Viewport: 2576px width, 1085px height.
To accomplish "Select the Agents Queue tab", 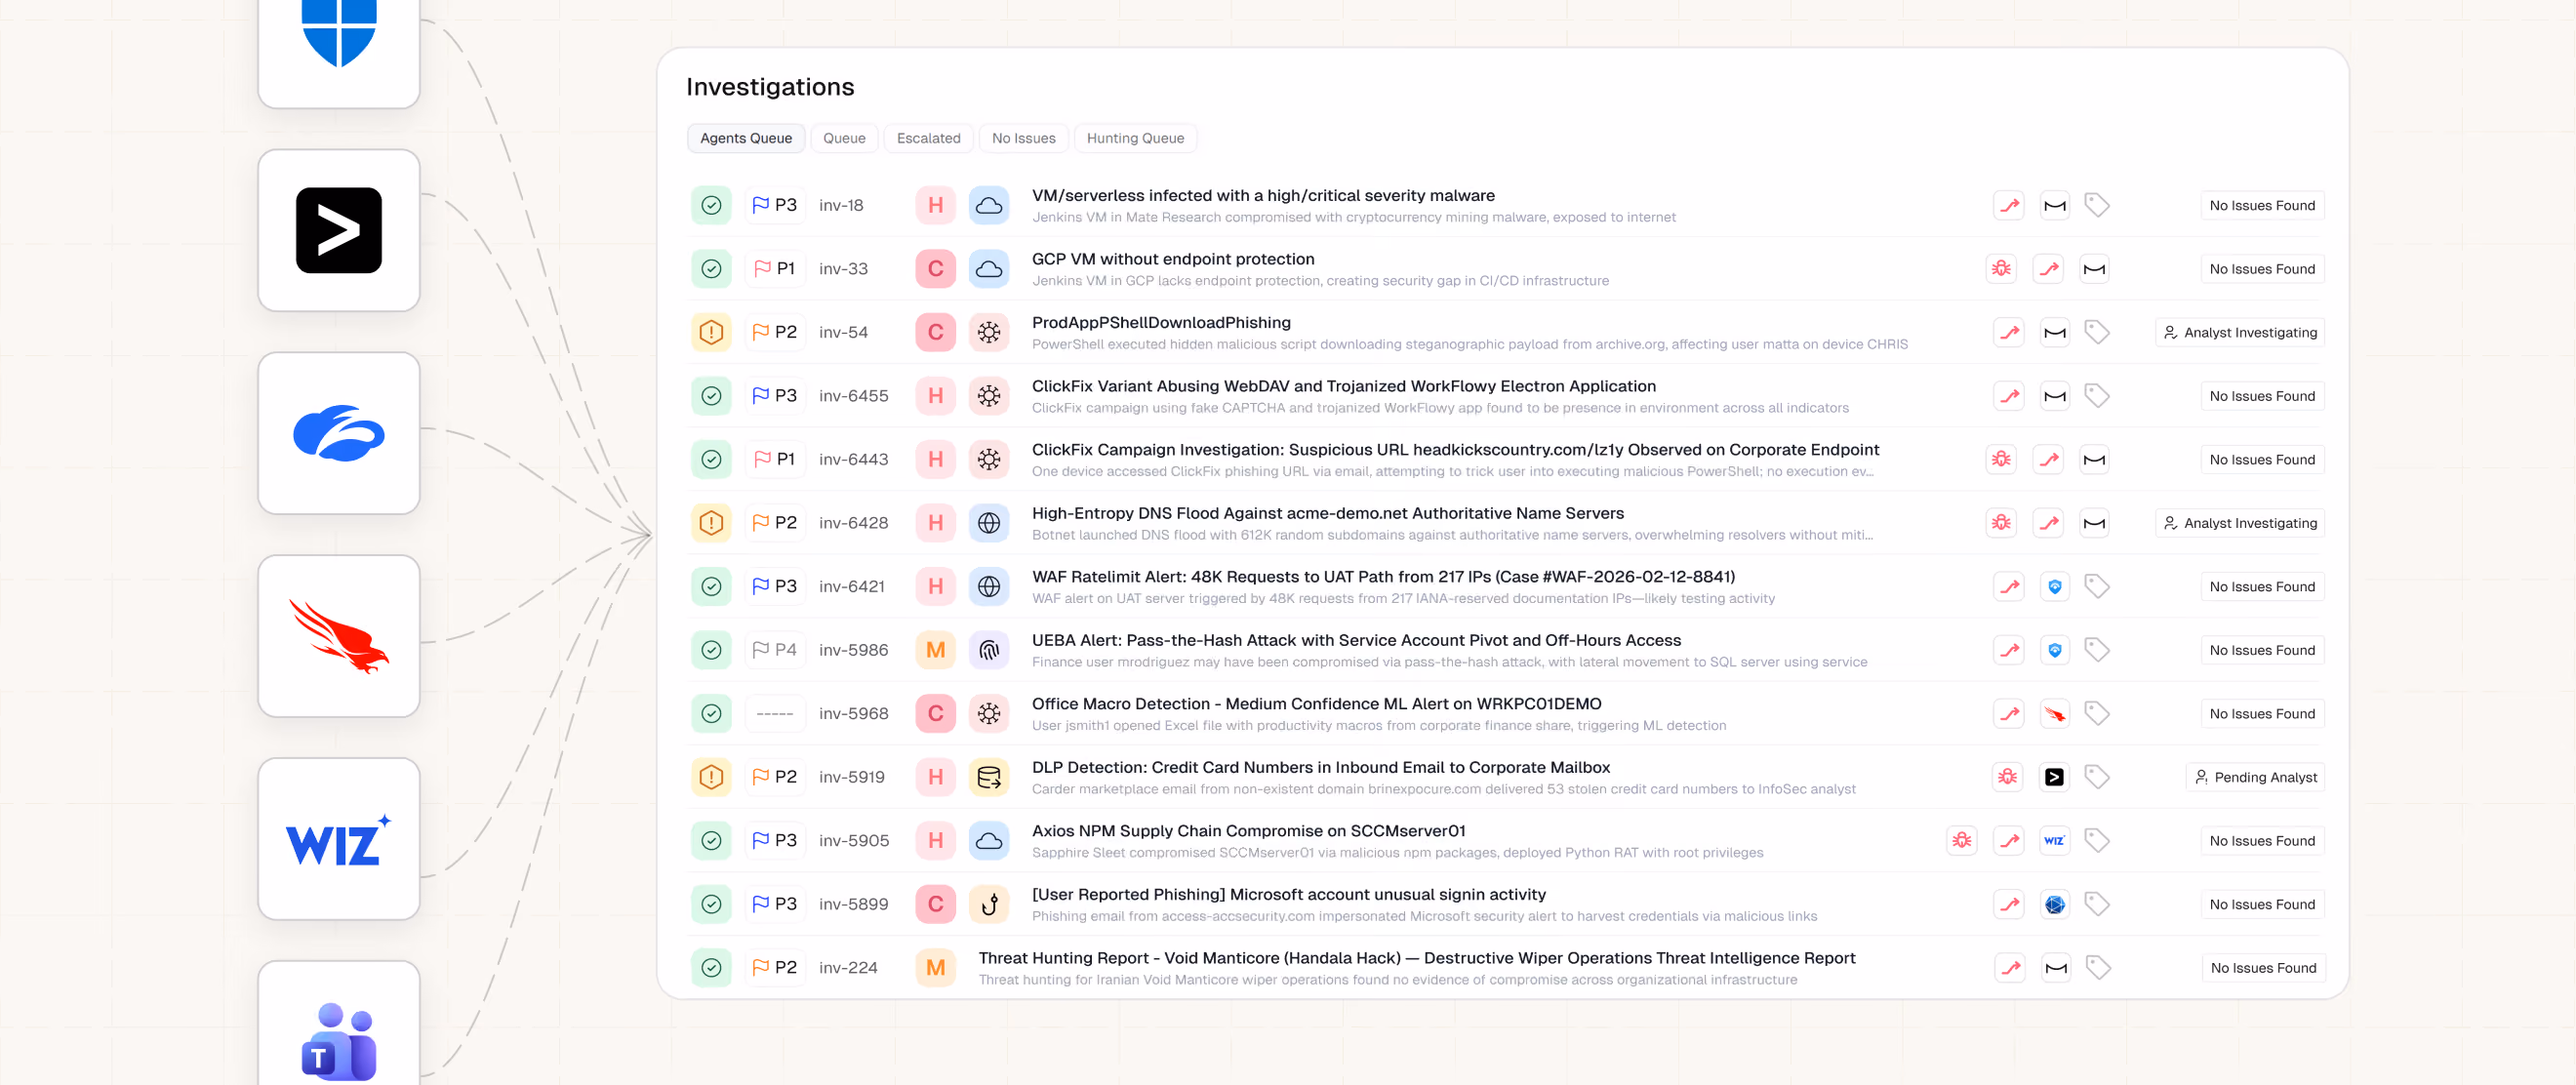I will click(745, 138).
